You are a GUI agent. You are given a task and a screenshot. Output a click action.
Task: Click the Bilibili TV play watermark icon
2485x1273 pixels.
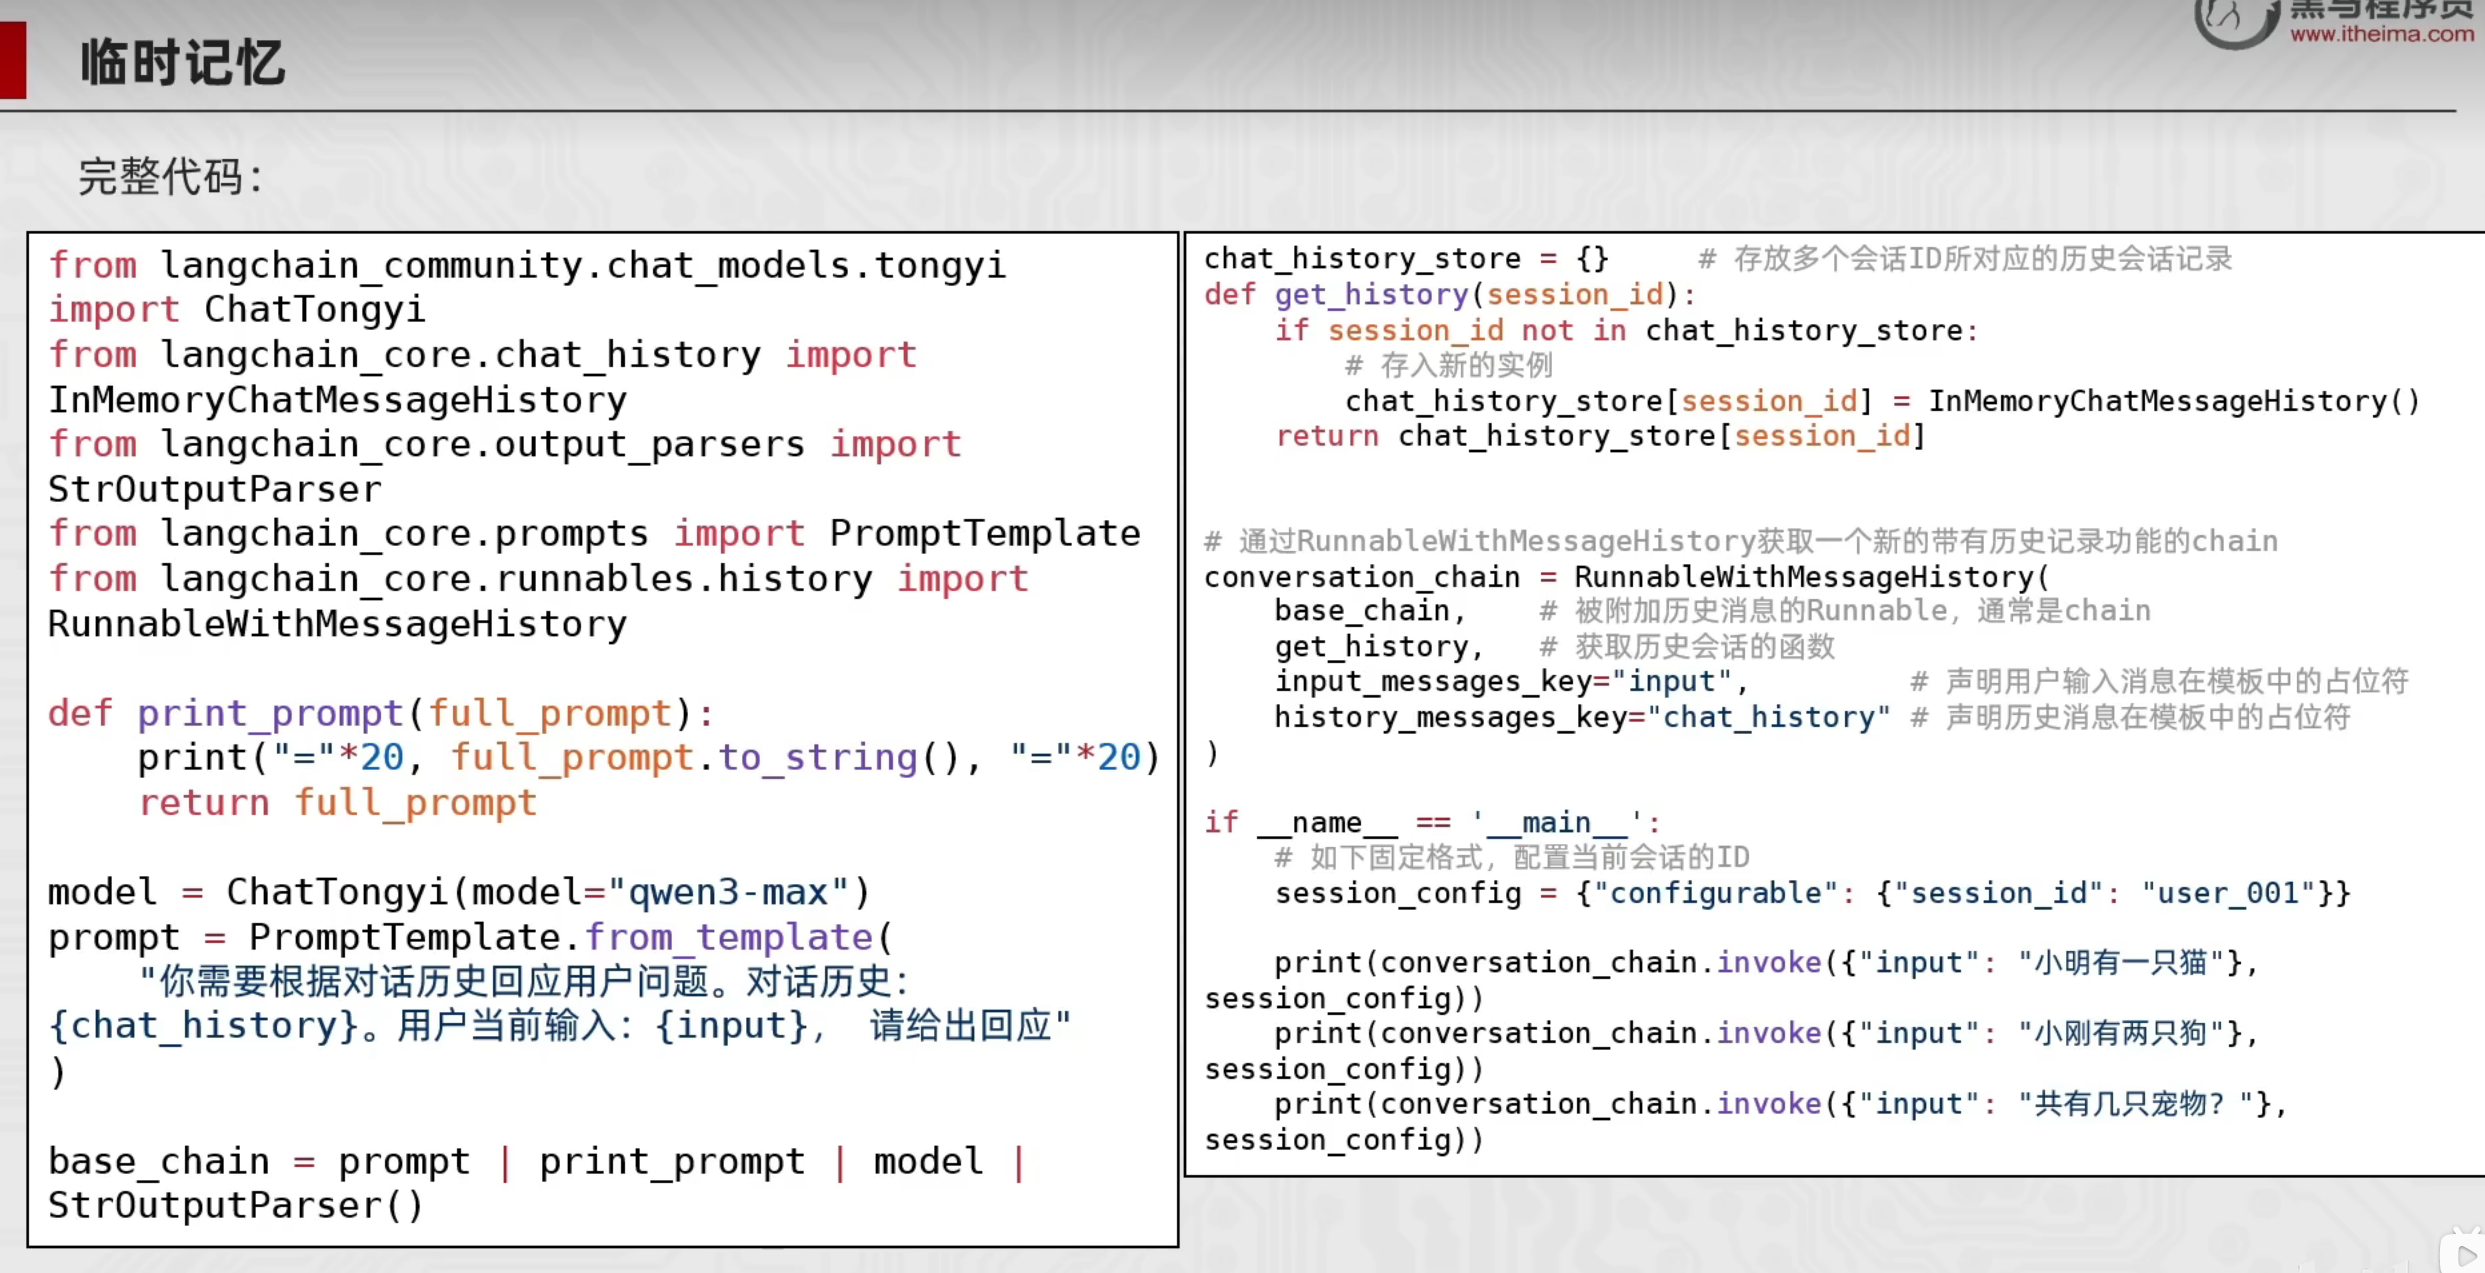click(x=2463, y=1252)
